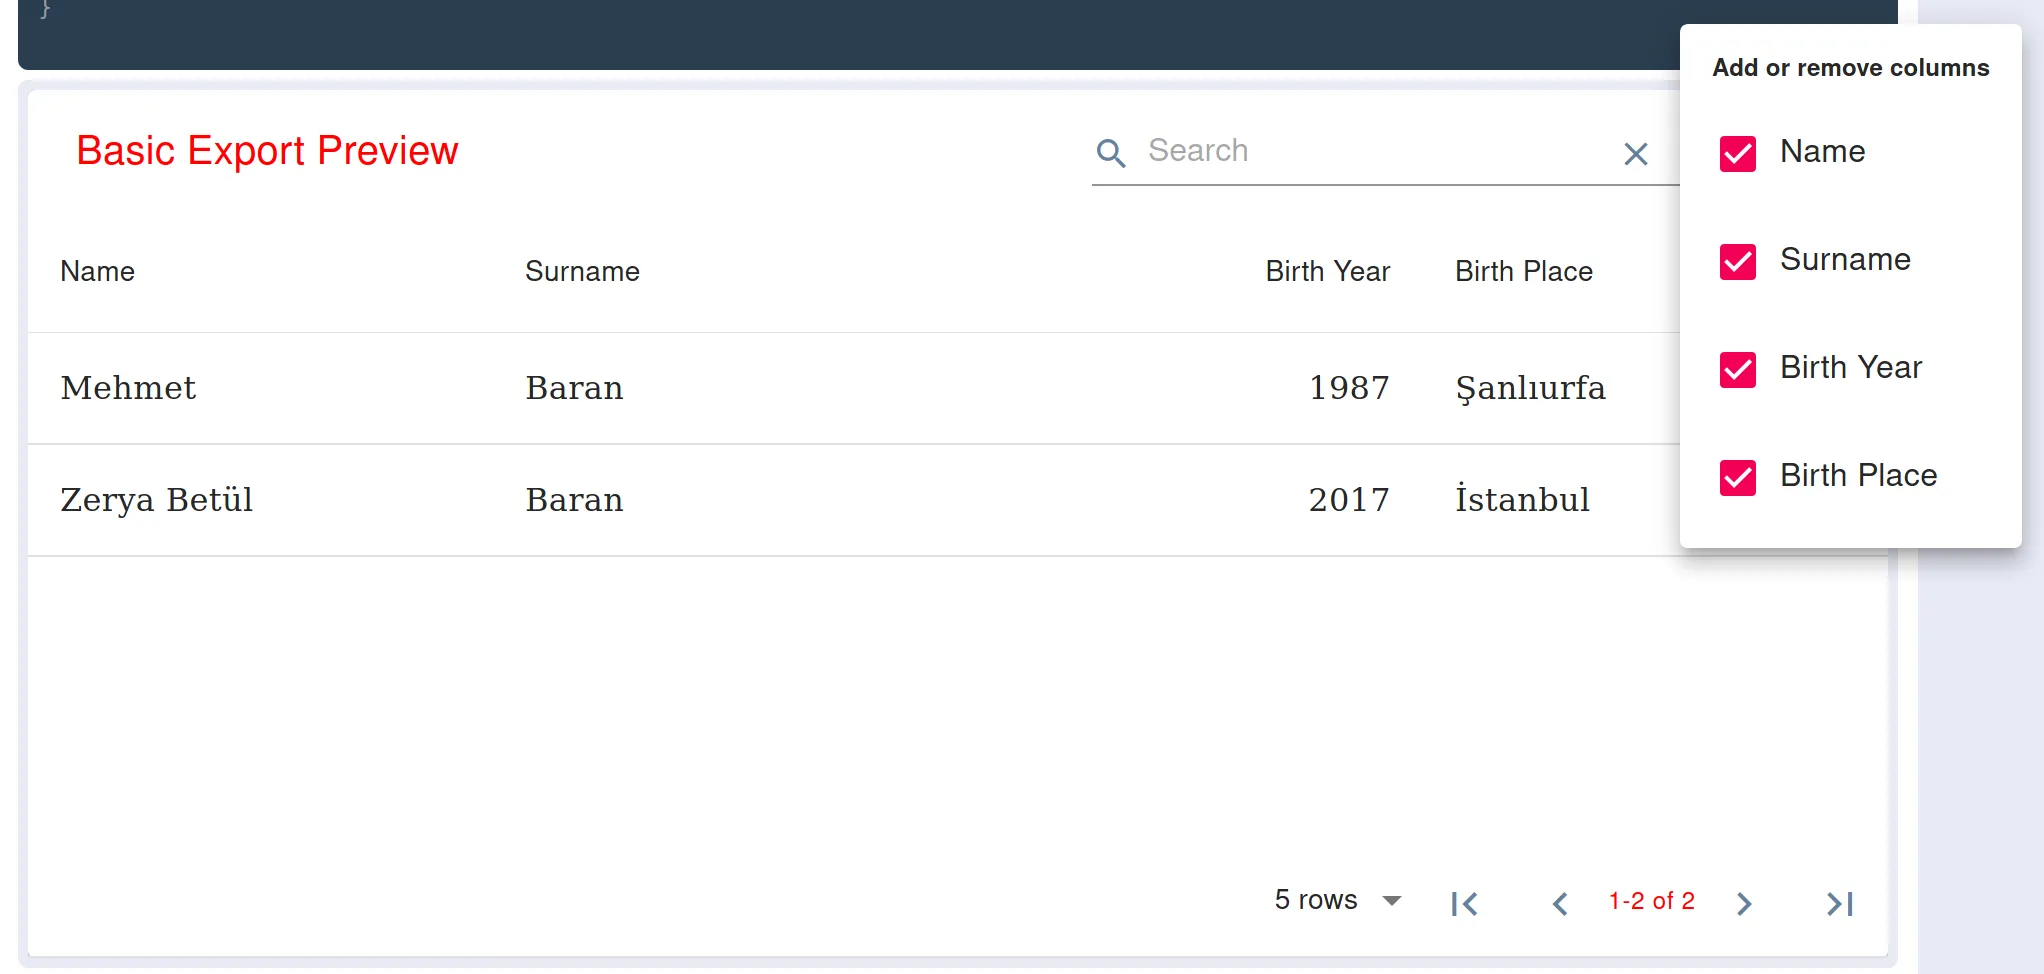The width and height of the screenshot is (2044, 974).
Task: Select the Mehmet row name cell
Action: pos(128,388)
